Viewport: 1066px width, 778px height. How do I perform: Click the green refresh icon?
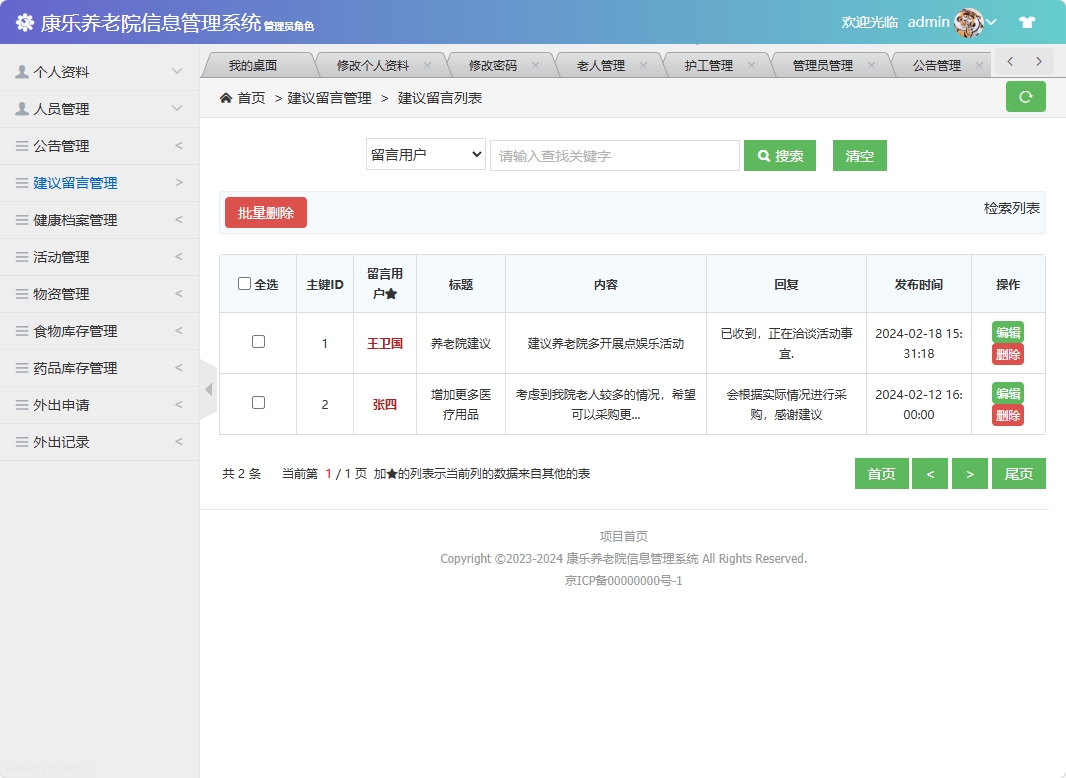tap(1025, 96)
